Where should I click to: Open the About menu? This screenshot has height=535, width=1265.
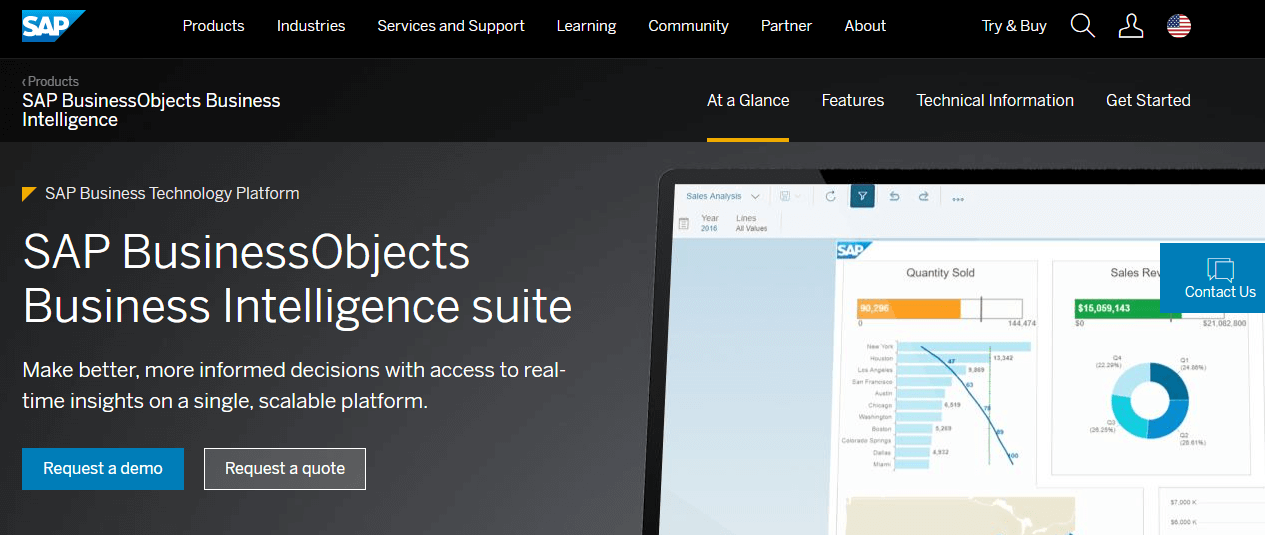pyautogui.click(x=865, y=26)
